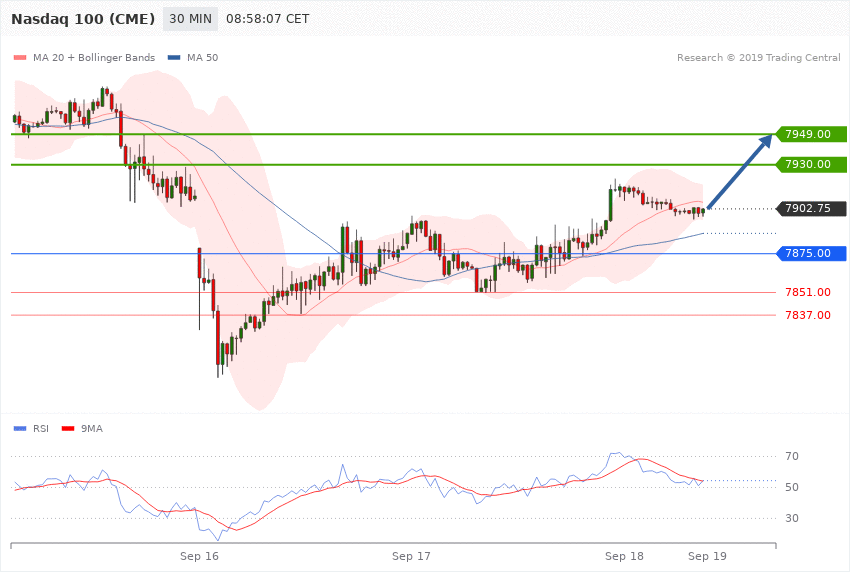Click the blue RSI legend swatch
The width and height of the screenshot is (850, 576).
[x=20, y=429]
